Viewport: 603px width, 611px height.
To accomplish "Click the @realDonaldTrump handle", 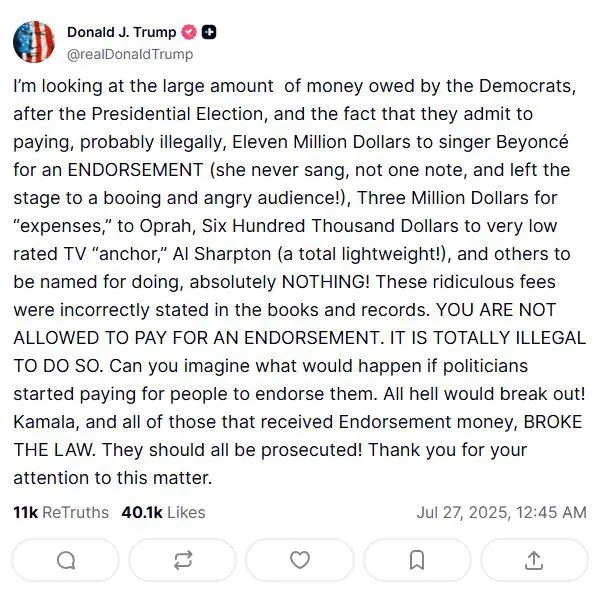I will pos(130,54).
